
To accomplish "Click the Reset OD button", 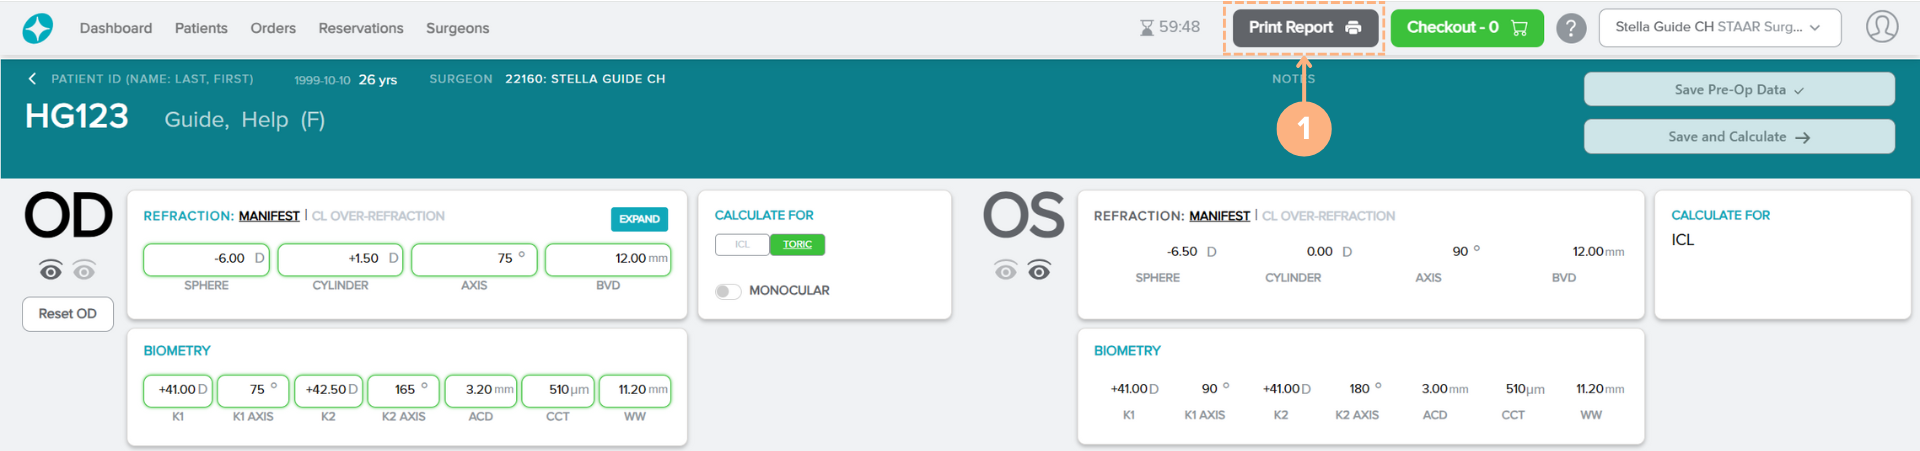I will coord(68,314).
